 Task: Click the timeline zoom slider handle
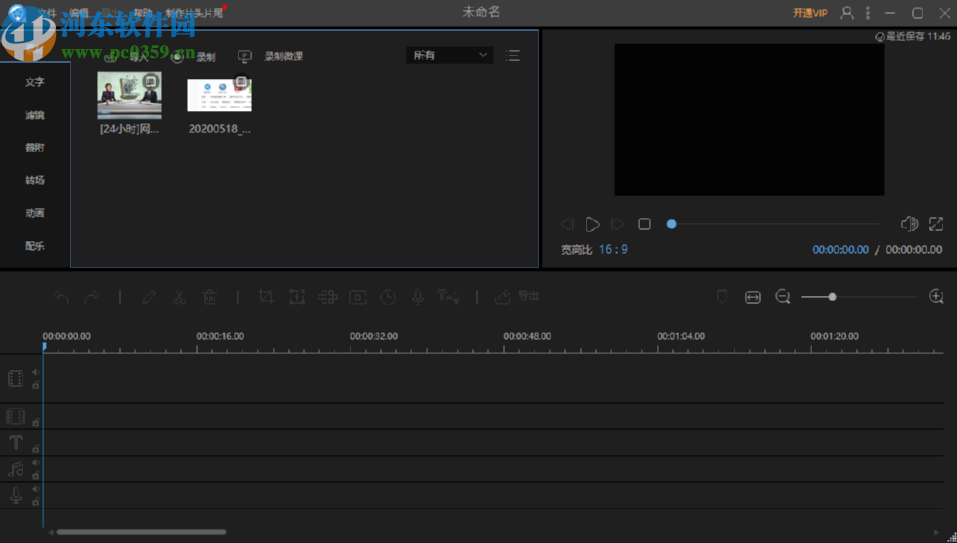[x=832, y=297]
